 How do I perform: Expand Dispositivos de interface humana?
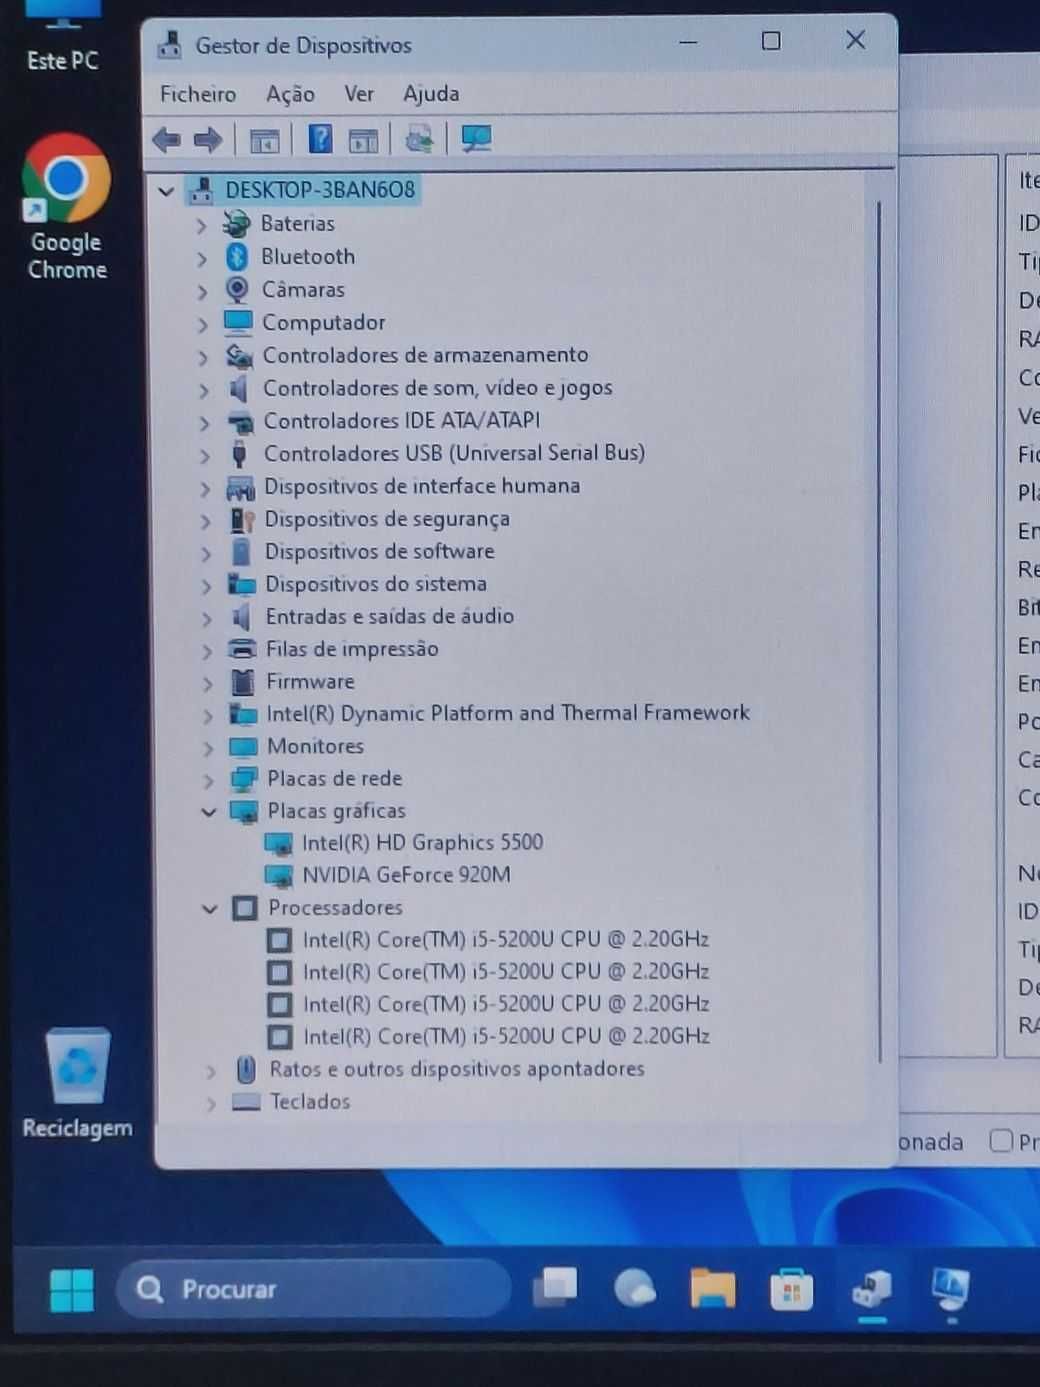click(204, 488)
